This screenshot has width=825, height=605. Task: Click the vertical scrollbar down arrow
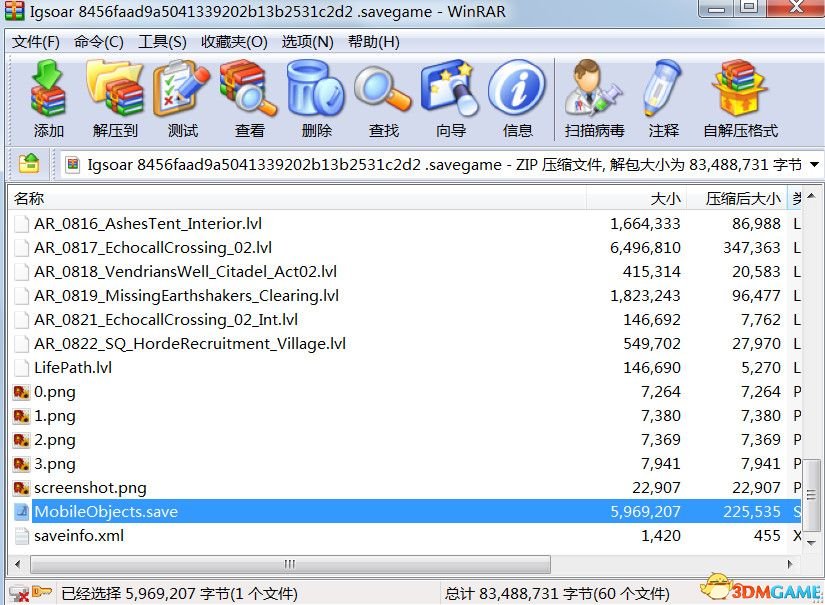click(811, 543)
